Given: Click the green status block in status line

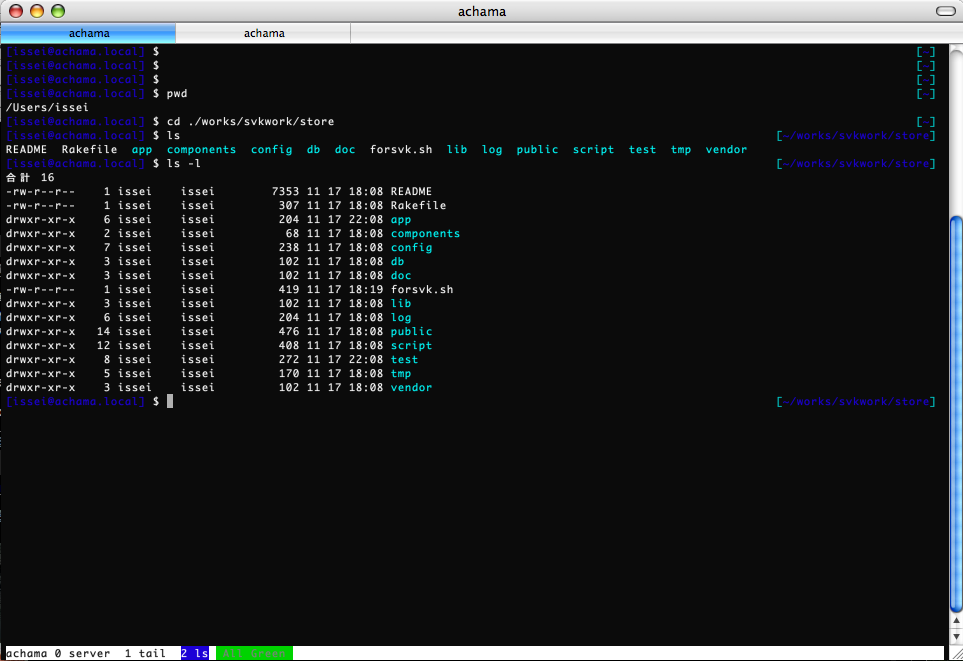Looking at the screenshot, I should (x=254, y=653).
